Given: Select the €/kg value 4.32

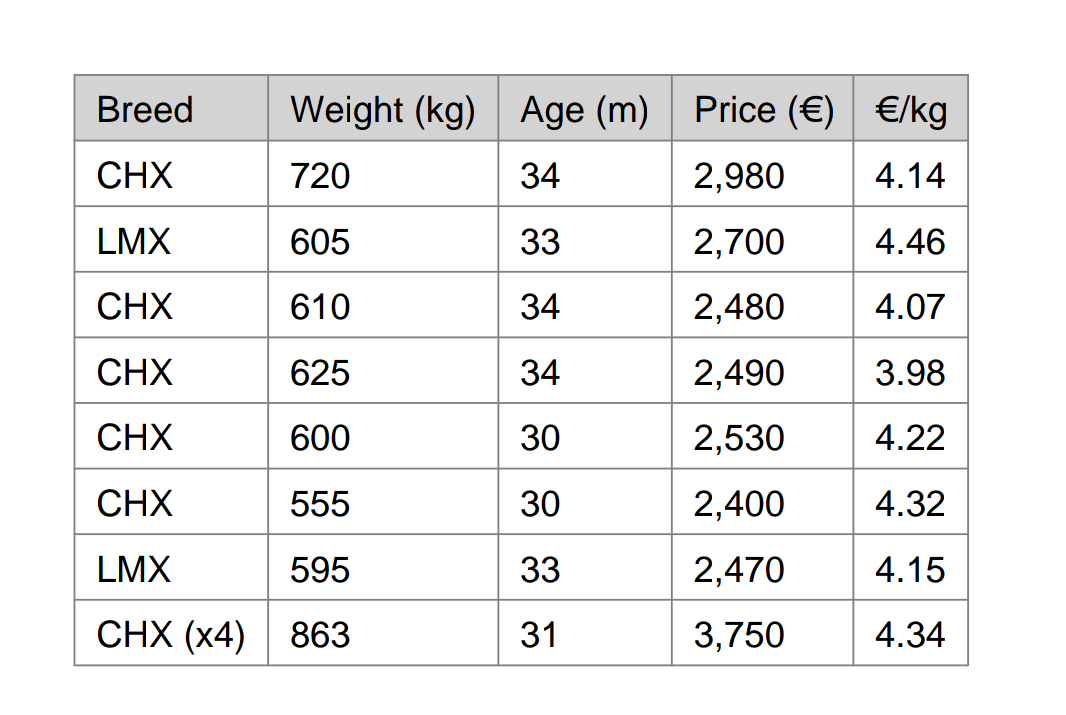Looking at the screenshot, I should 910,502.
